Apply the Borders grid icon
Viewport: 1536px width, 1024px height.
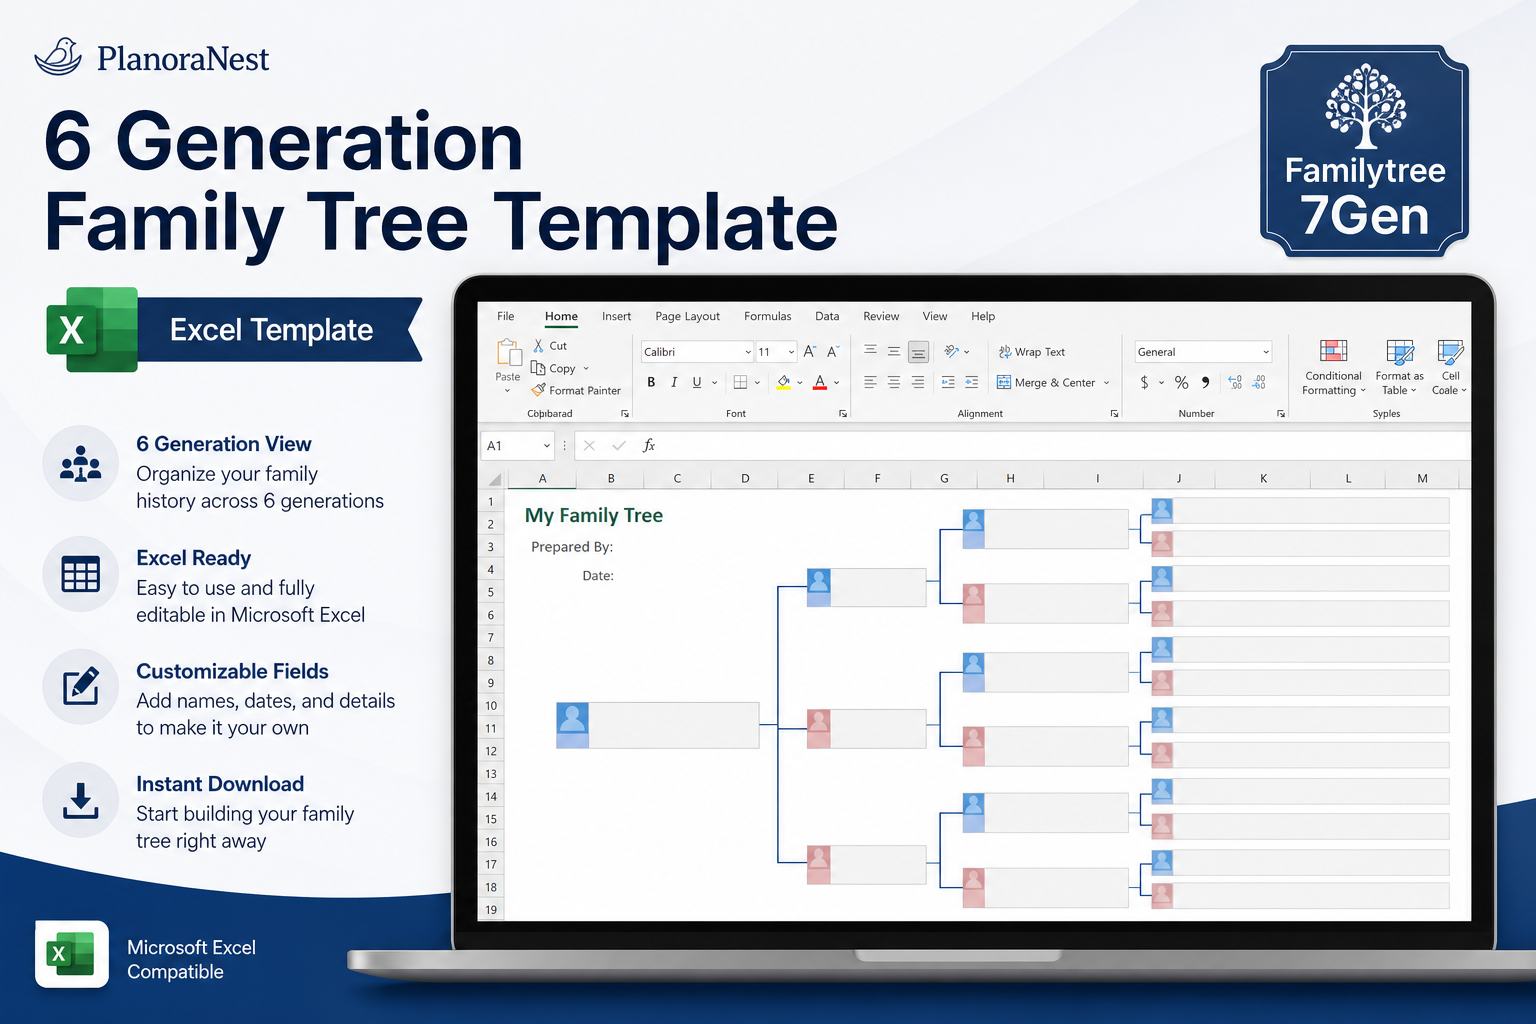[741, 382]
